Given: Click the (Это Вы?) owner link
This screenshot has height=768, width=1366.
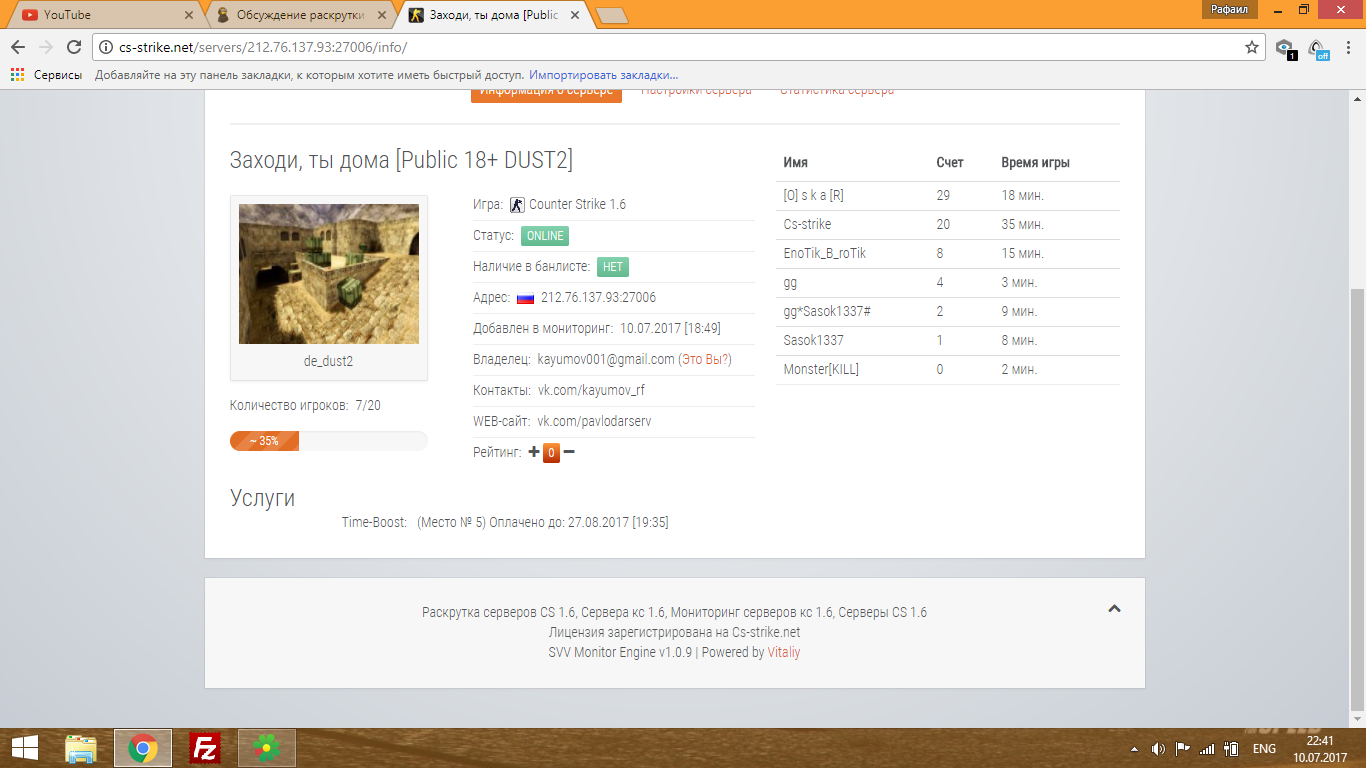Looking at the screenshot, I should coord(705,359).
